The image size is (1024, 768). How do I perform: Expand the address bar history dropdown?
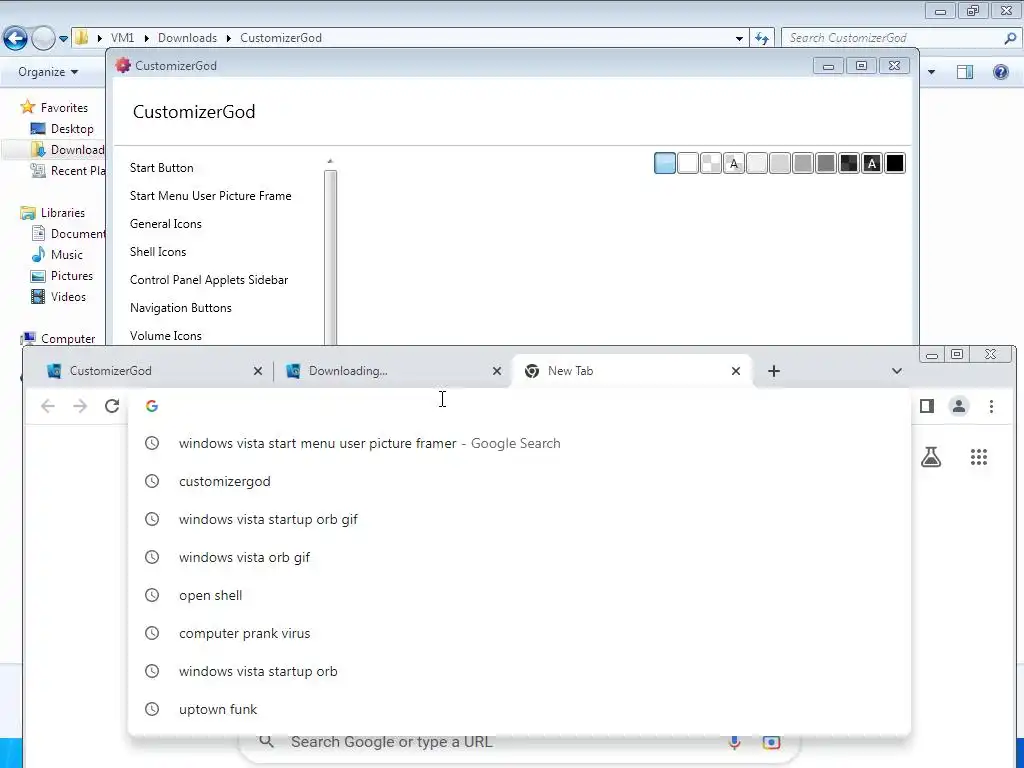[739, 39]
